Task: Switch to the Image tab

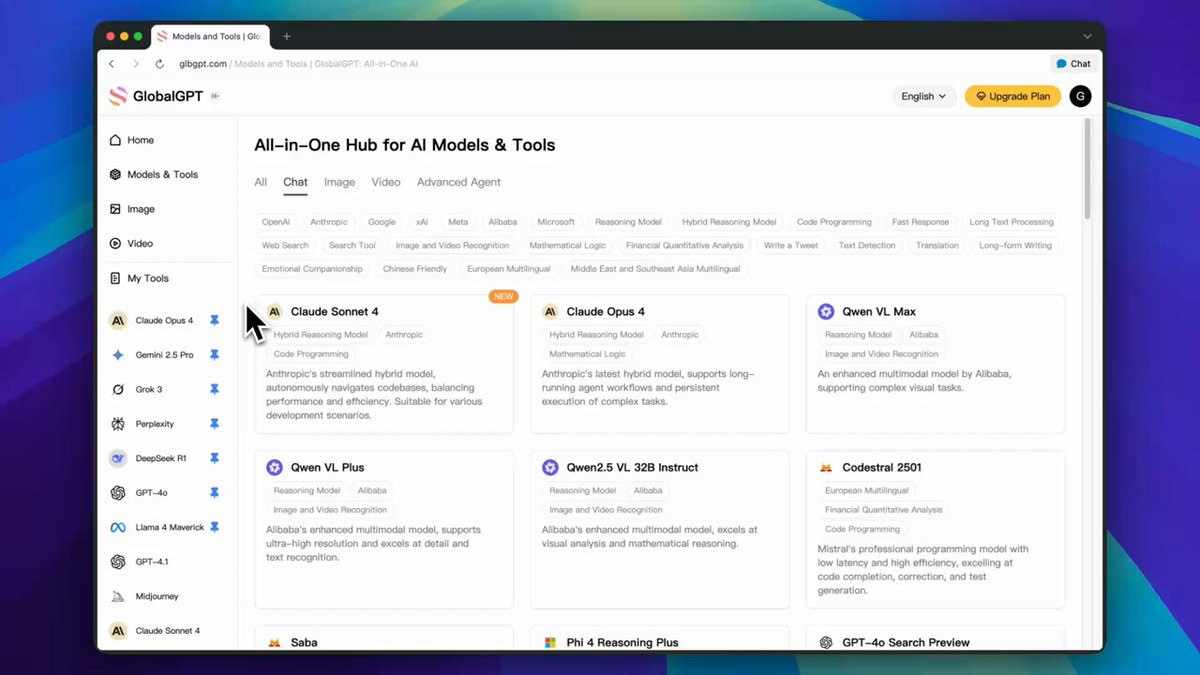Action: (x=339, y=182)
